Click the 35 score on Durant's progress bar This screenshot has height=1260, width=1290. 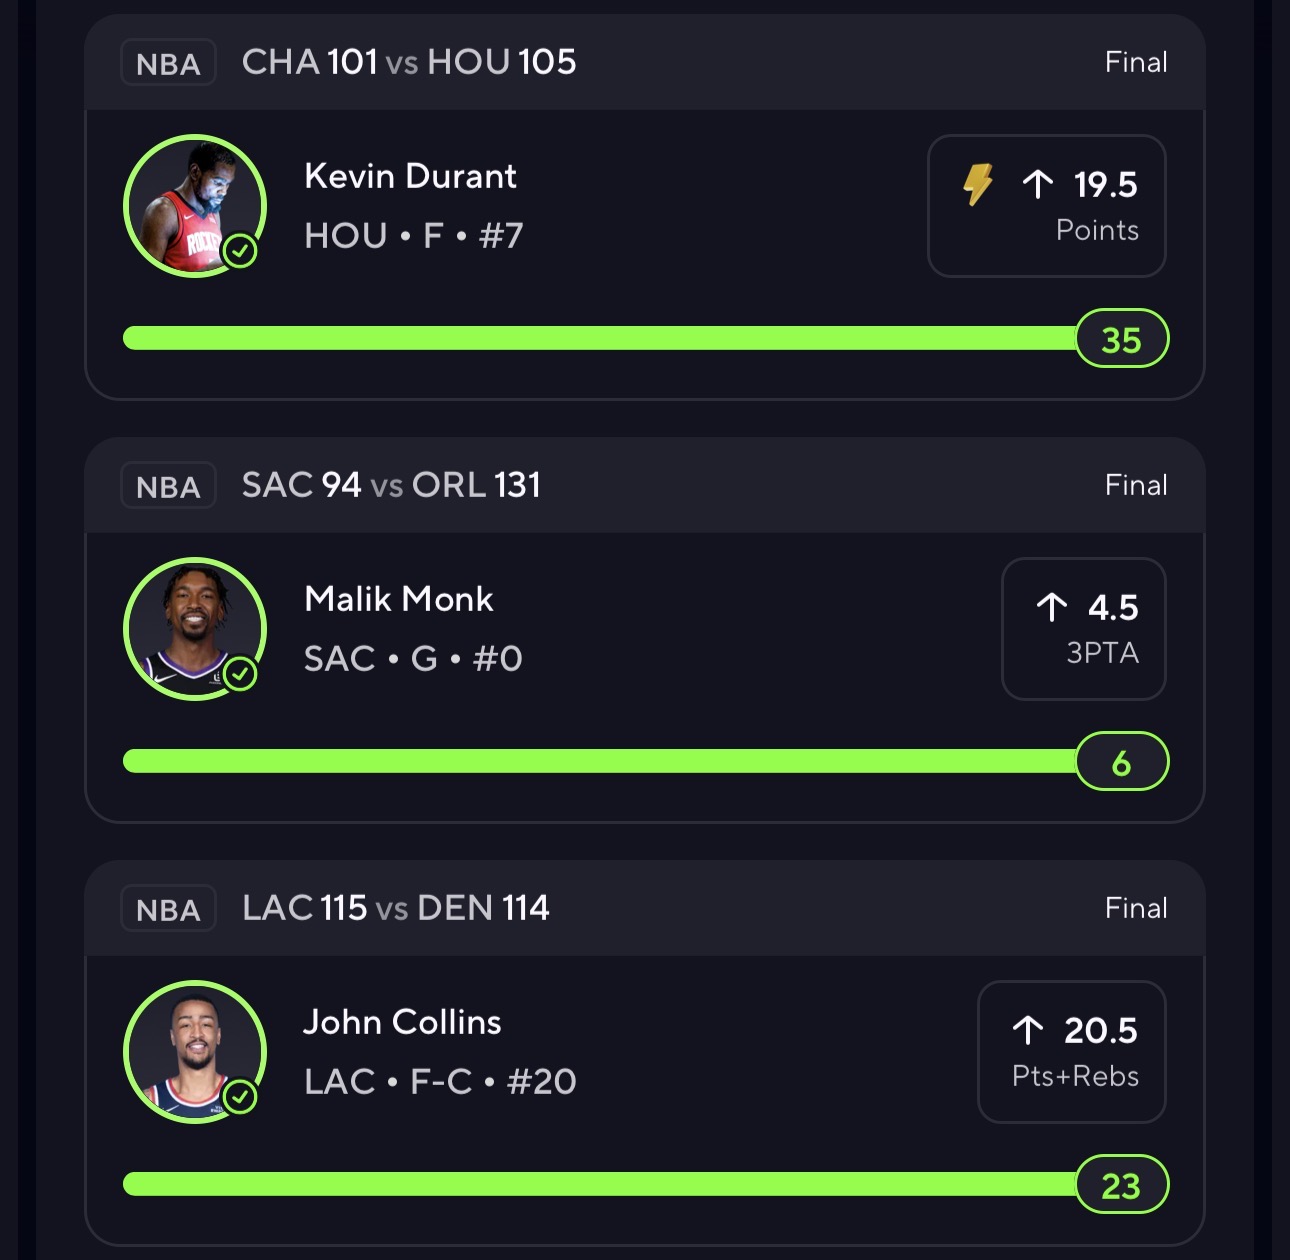pyautogui.click(x=1121, y=339)
